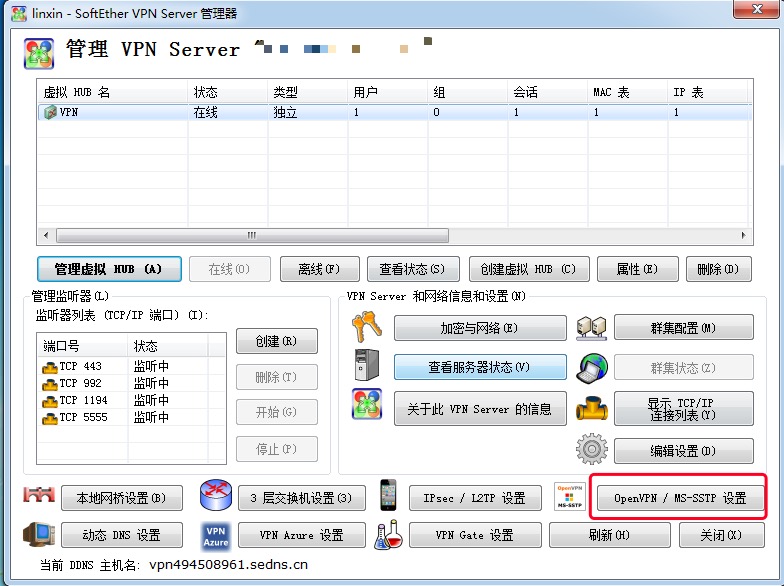Open 管理虚拟 HUB (A) button

click(109, 270)
